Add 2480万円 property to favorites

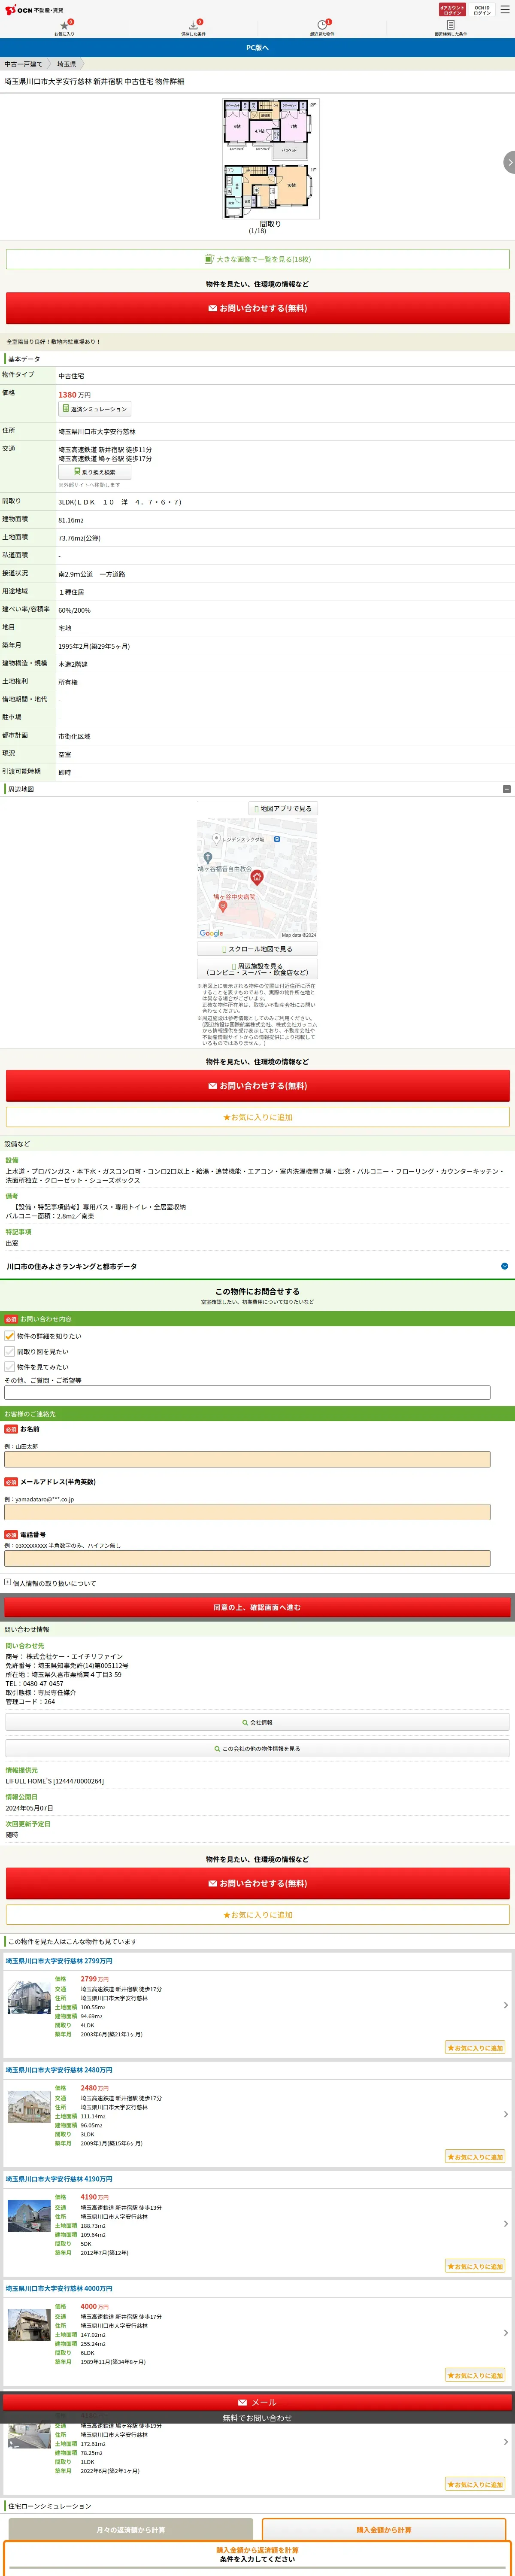pyautogui.click(x=475, y=2156)
